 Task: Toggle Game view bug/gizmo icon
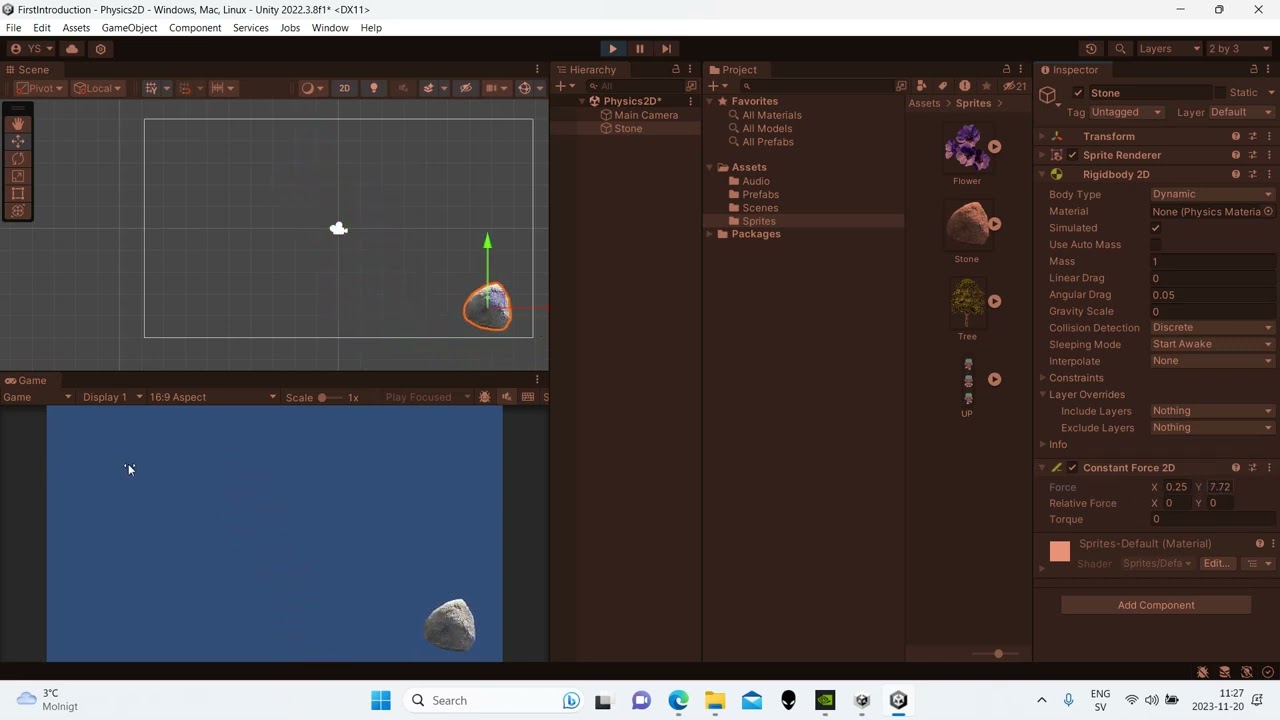(485, 397)
